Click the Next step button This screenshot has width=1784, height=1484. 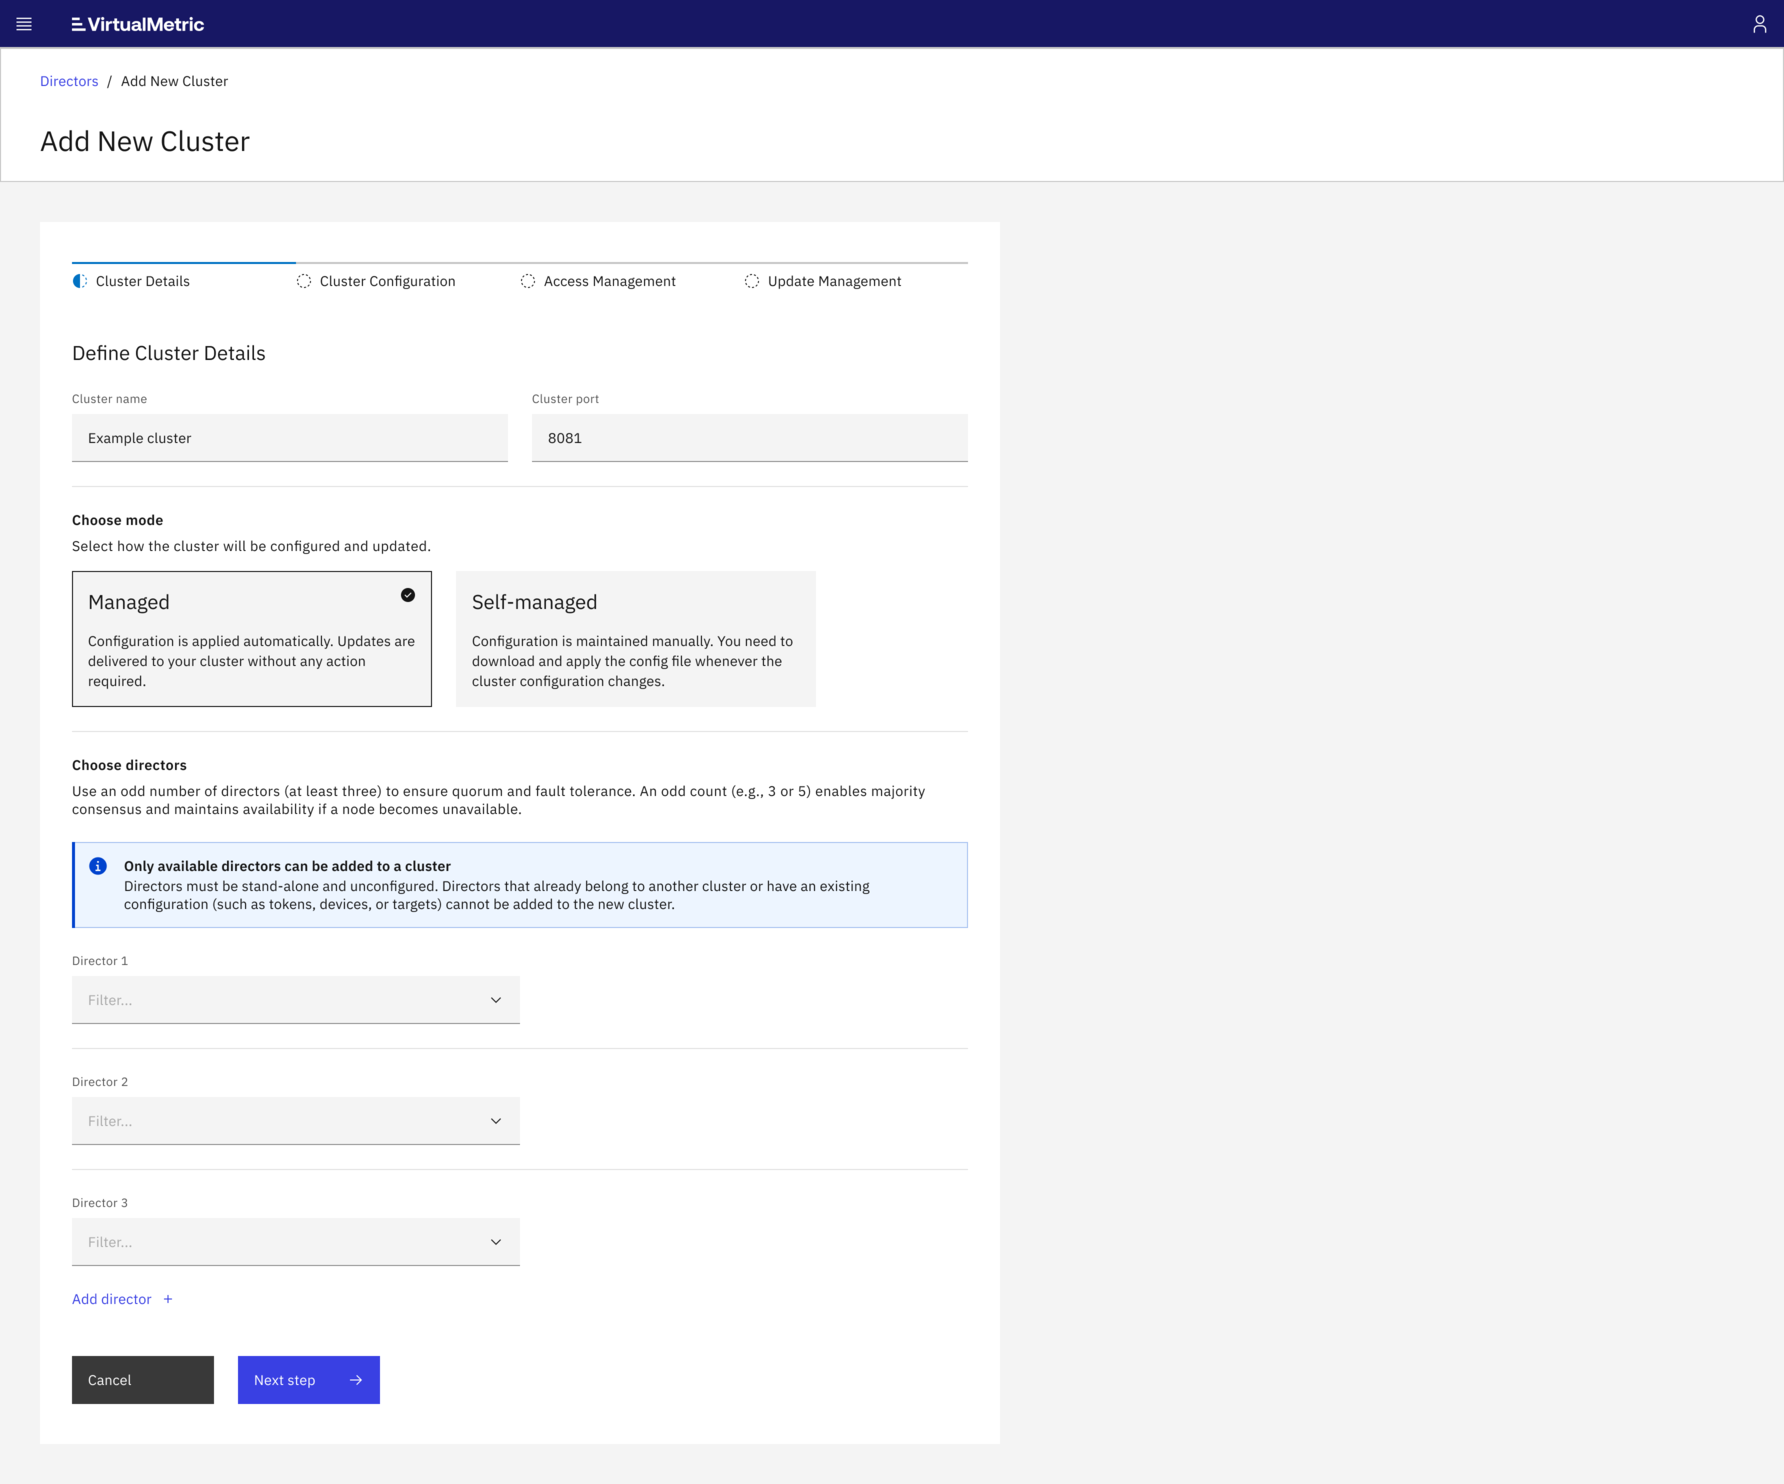(x=308, y=1380)
